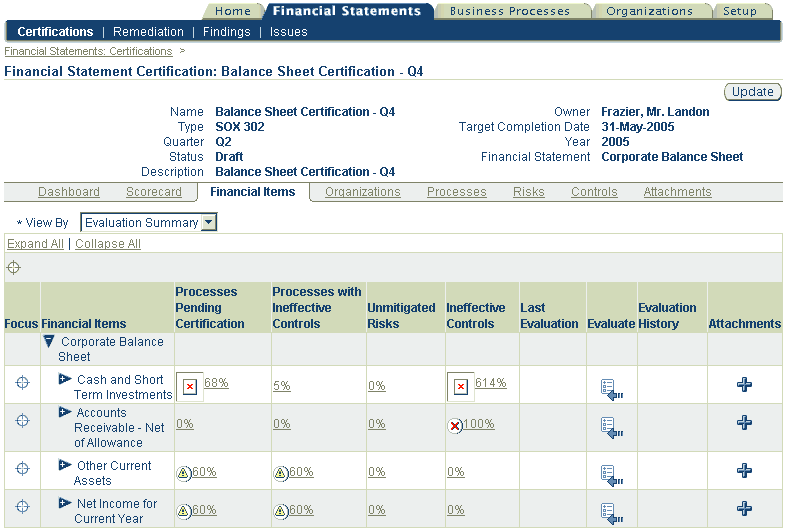The image size is (788, 530).
Task: Click the Corporate Balance Sheet item text
Action: (x=111, y=349)
